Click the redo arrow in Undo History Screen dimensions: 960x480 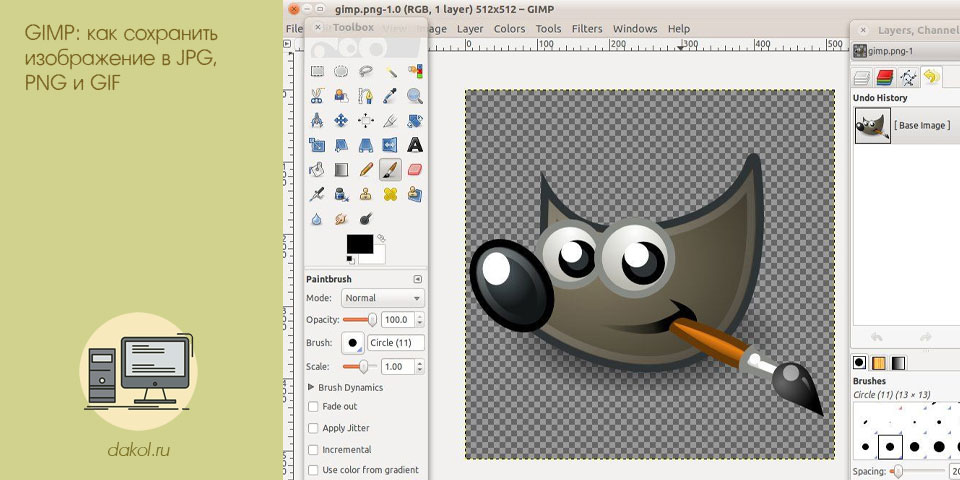click(926, 337)
